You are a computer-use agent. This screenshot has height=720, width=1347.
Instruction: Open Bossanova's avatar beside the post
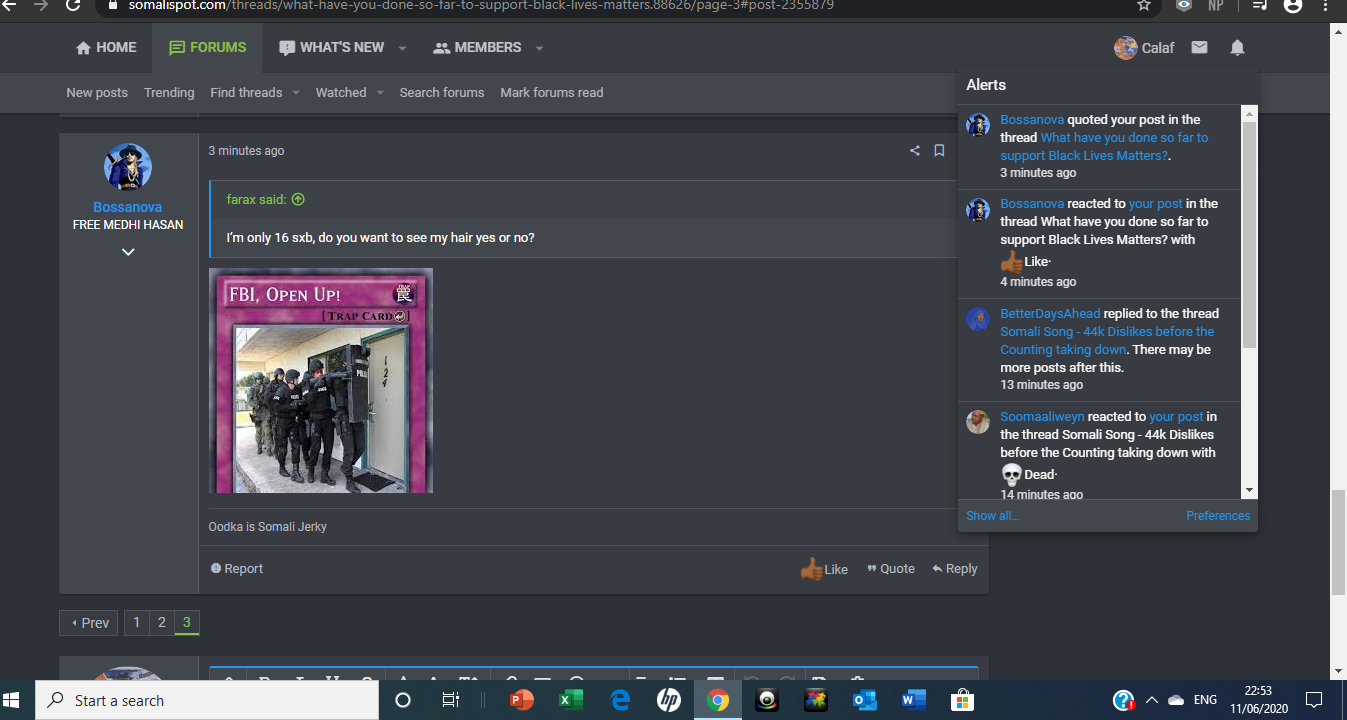[x=128, y=167]
